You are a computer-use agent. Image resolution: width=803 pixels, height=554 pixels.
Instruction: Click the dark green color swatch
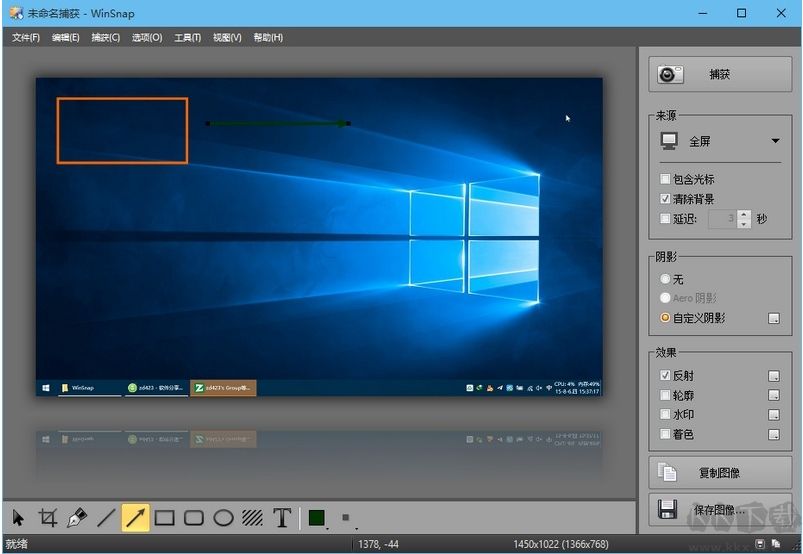point(316,518)
